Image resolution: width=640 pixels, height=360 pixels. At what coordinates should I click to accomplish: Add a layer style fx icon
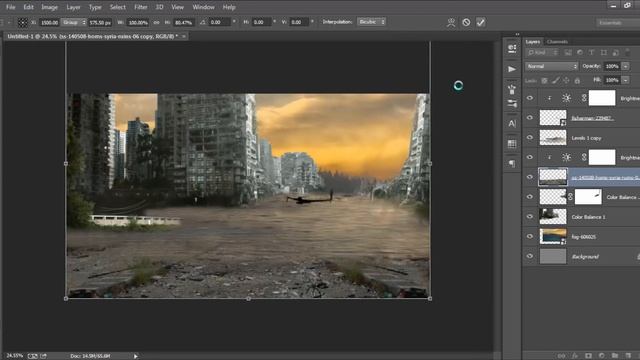pyautogui.click(x=575, y=356)
